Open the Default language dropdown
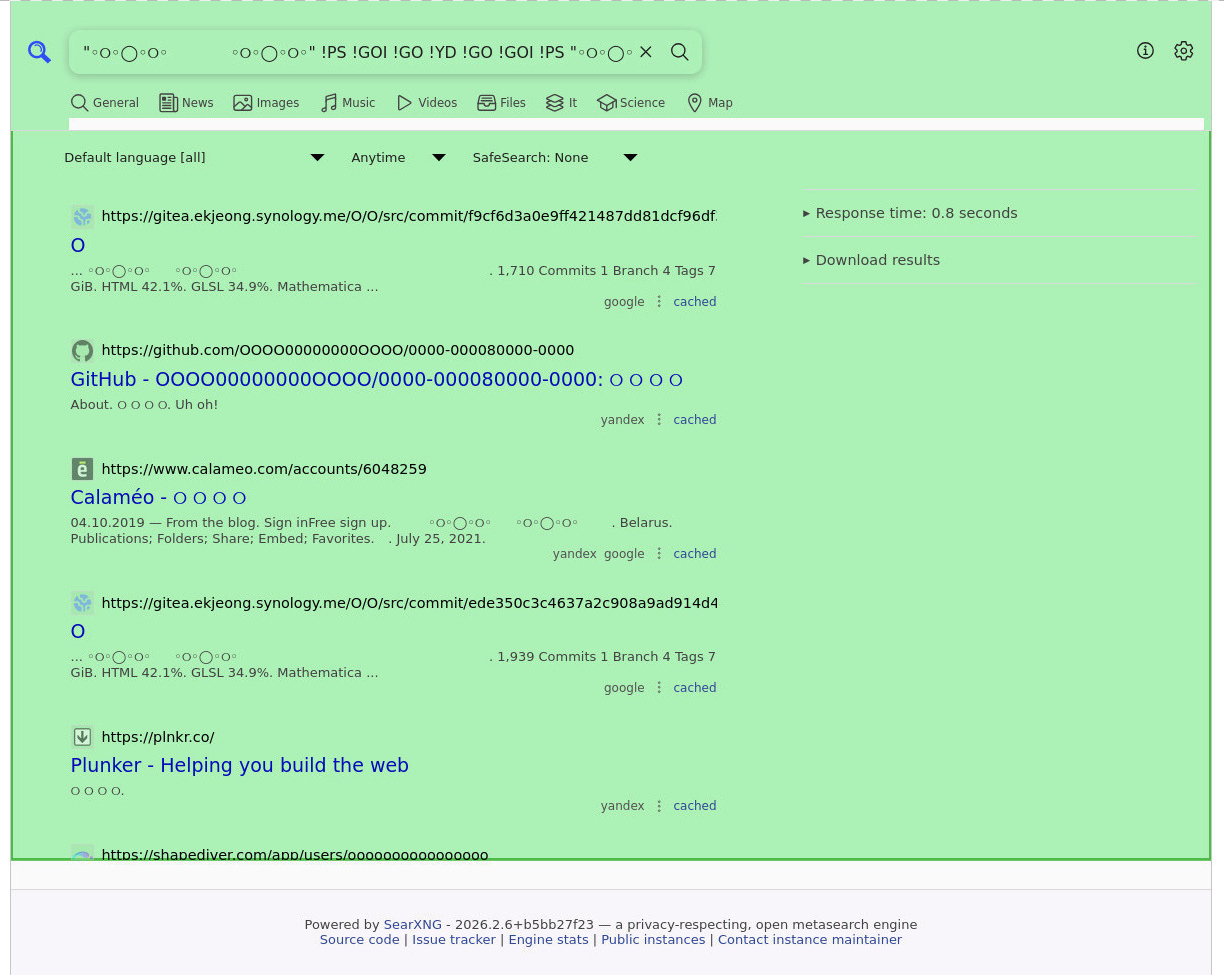This screenshot has width=1224, height=975. point(194,157)
